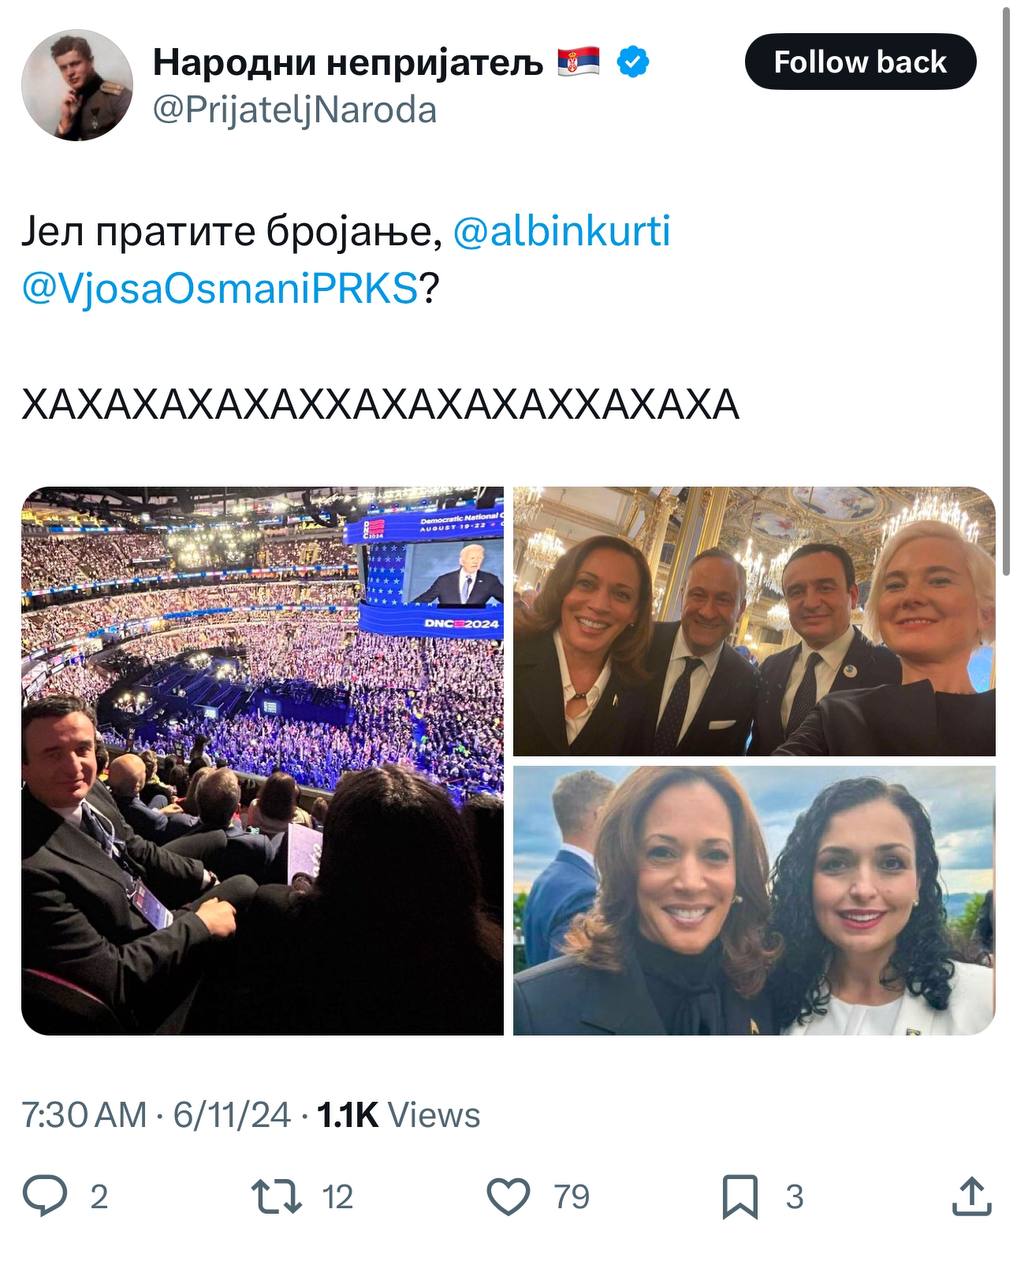
Task: Click the display name Народни непријатељ
Action: coord(348,62)
